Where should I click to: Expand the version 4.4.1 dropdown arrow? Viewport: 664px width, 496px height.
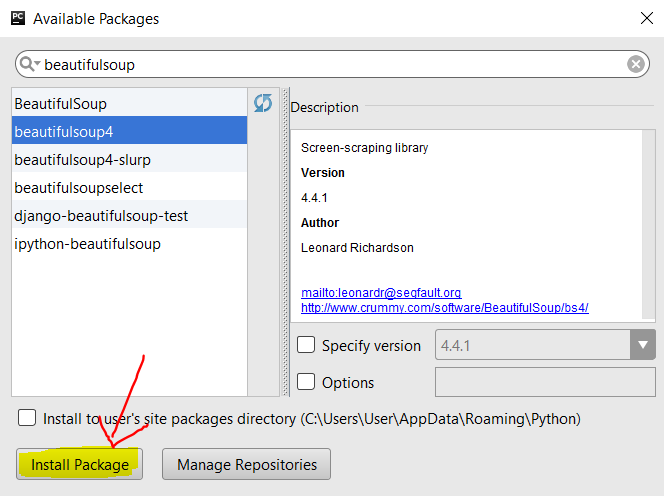point(642,345)
